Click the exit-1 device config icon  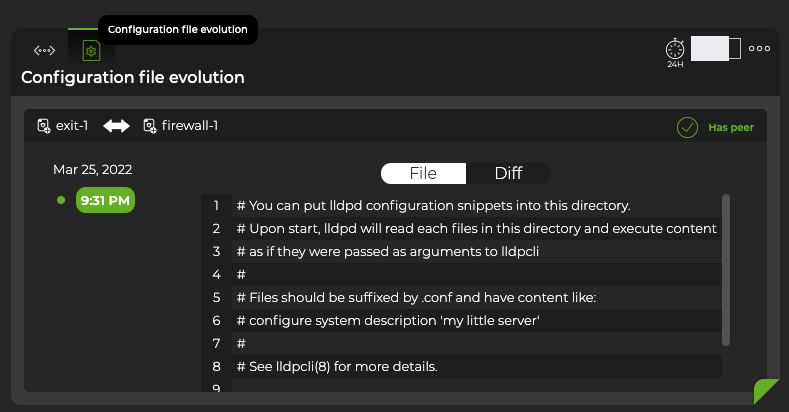click(44, 126)
